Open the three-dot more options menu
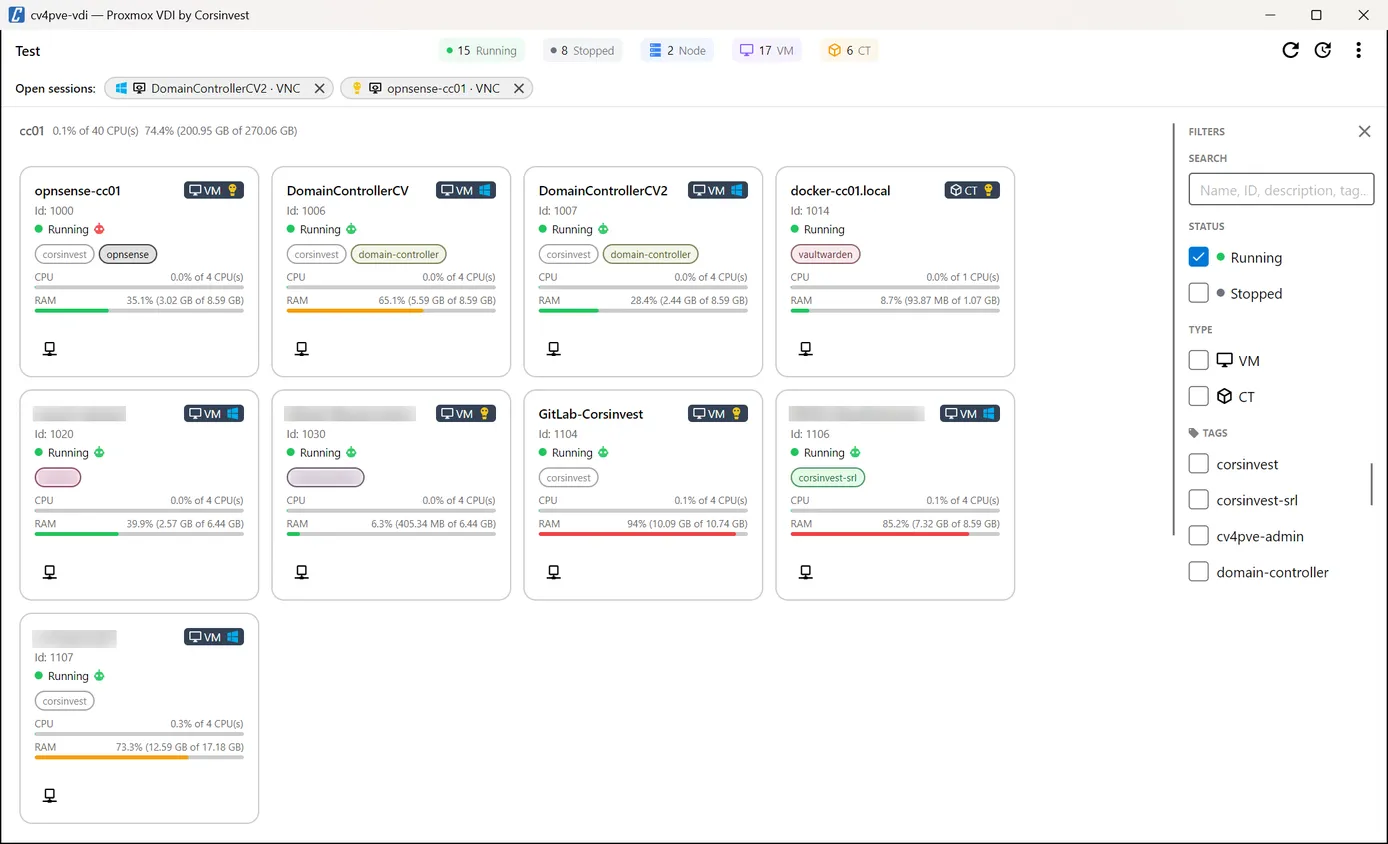Screen dimensions: 1388x844 click(x=1358, y=50)
